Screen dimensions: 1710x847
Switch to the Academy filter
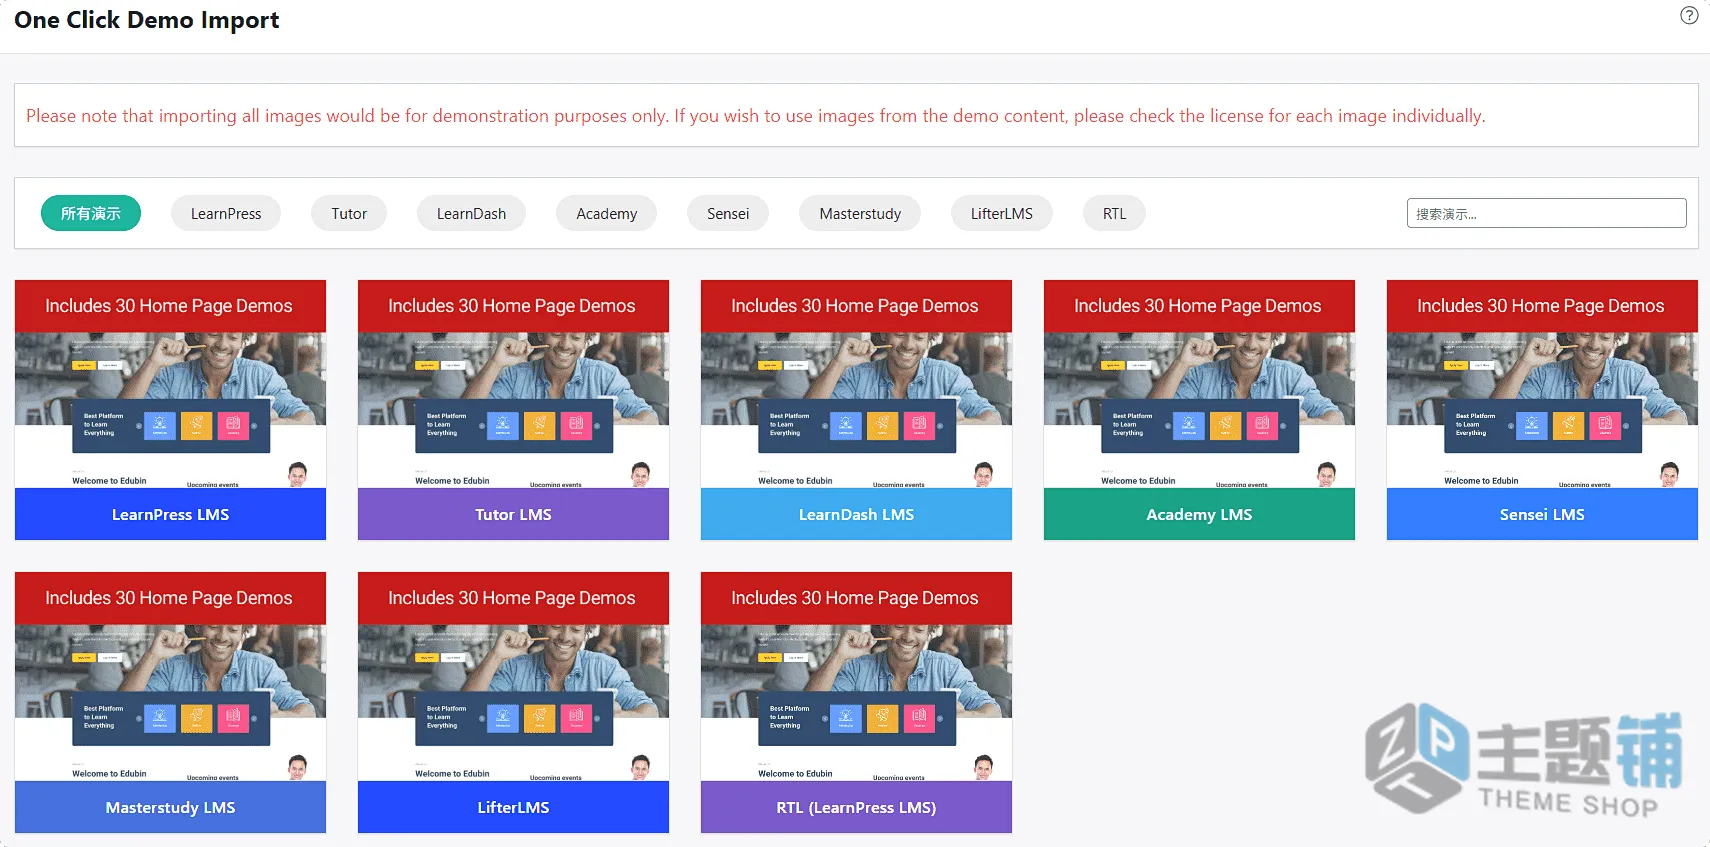pyautogui.click(x=606, y=213)
